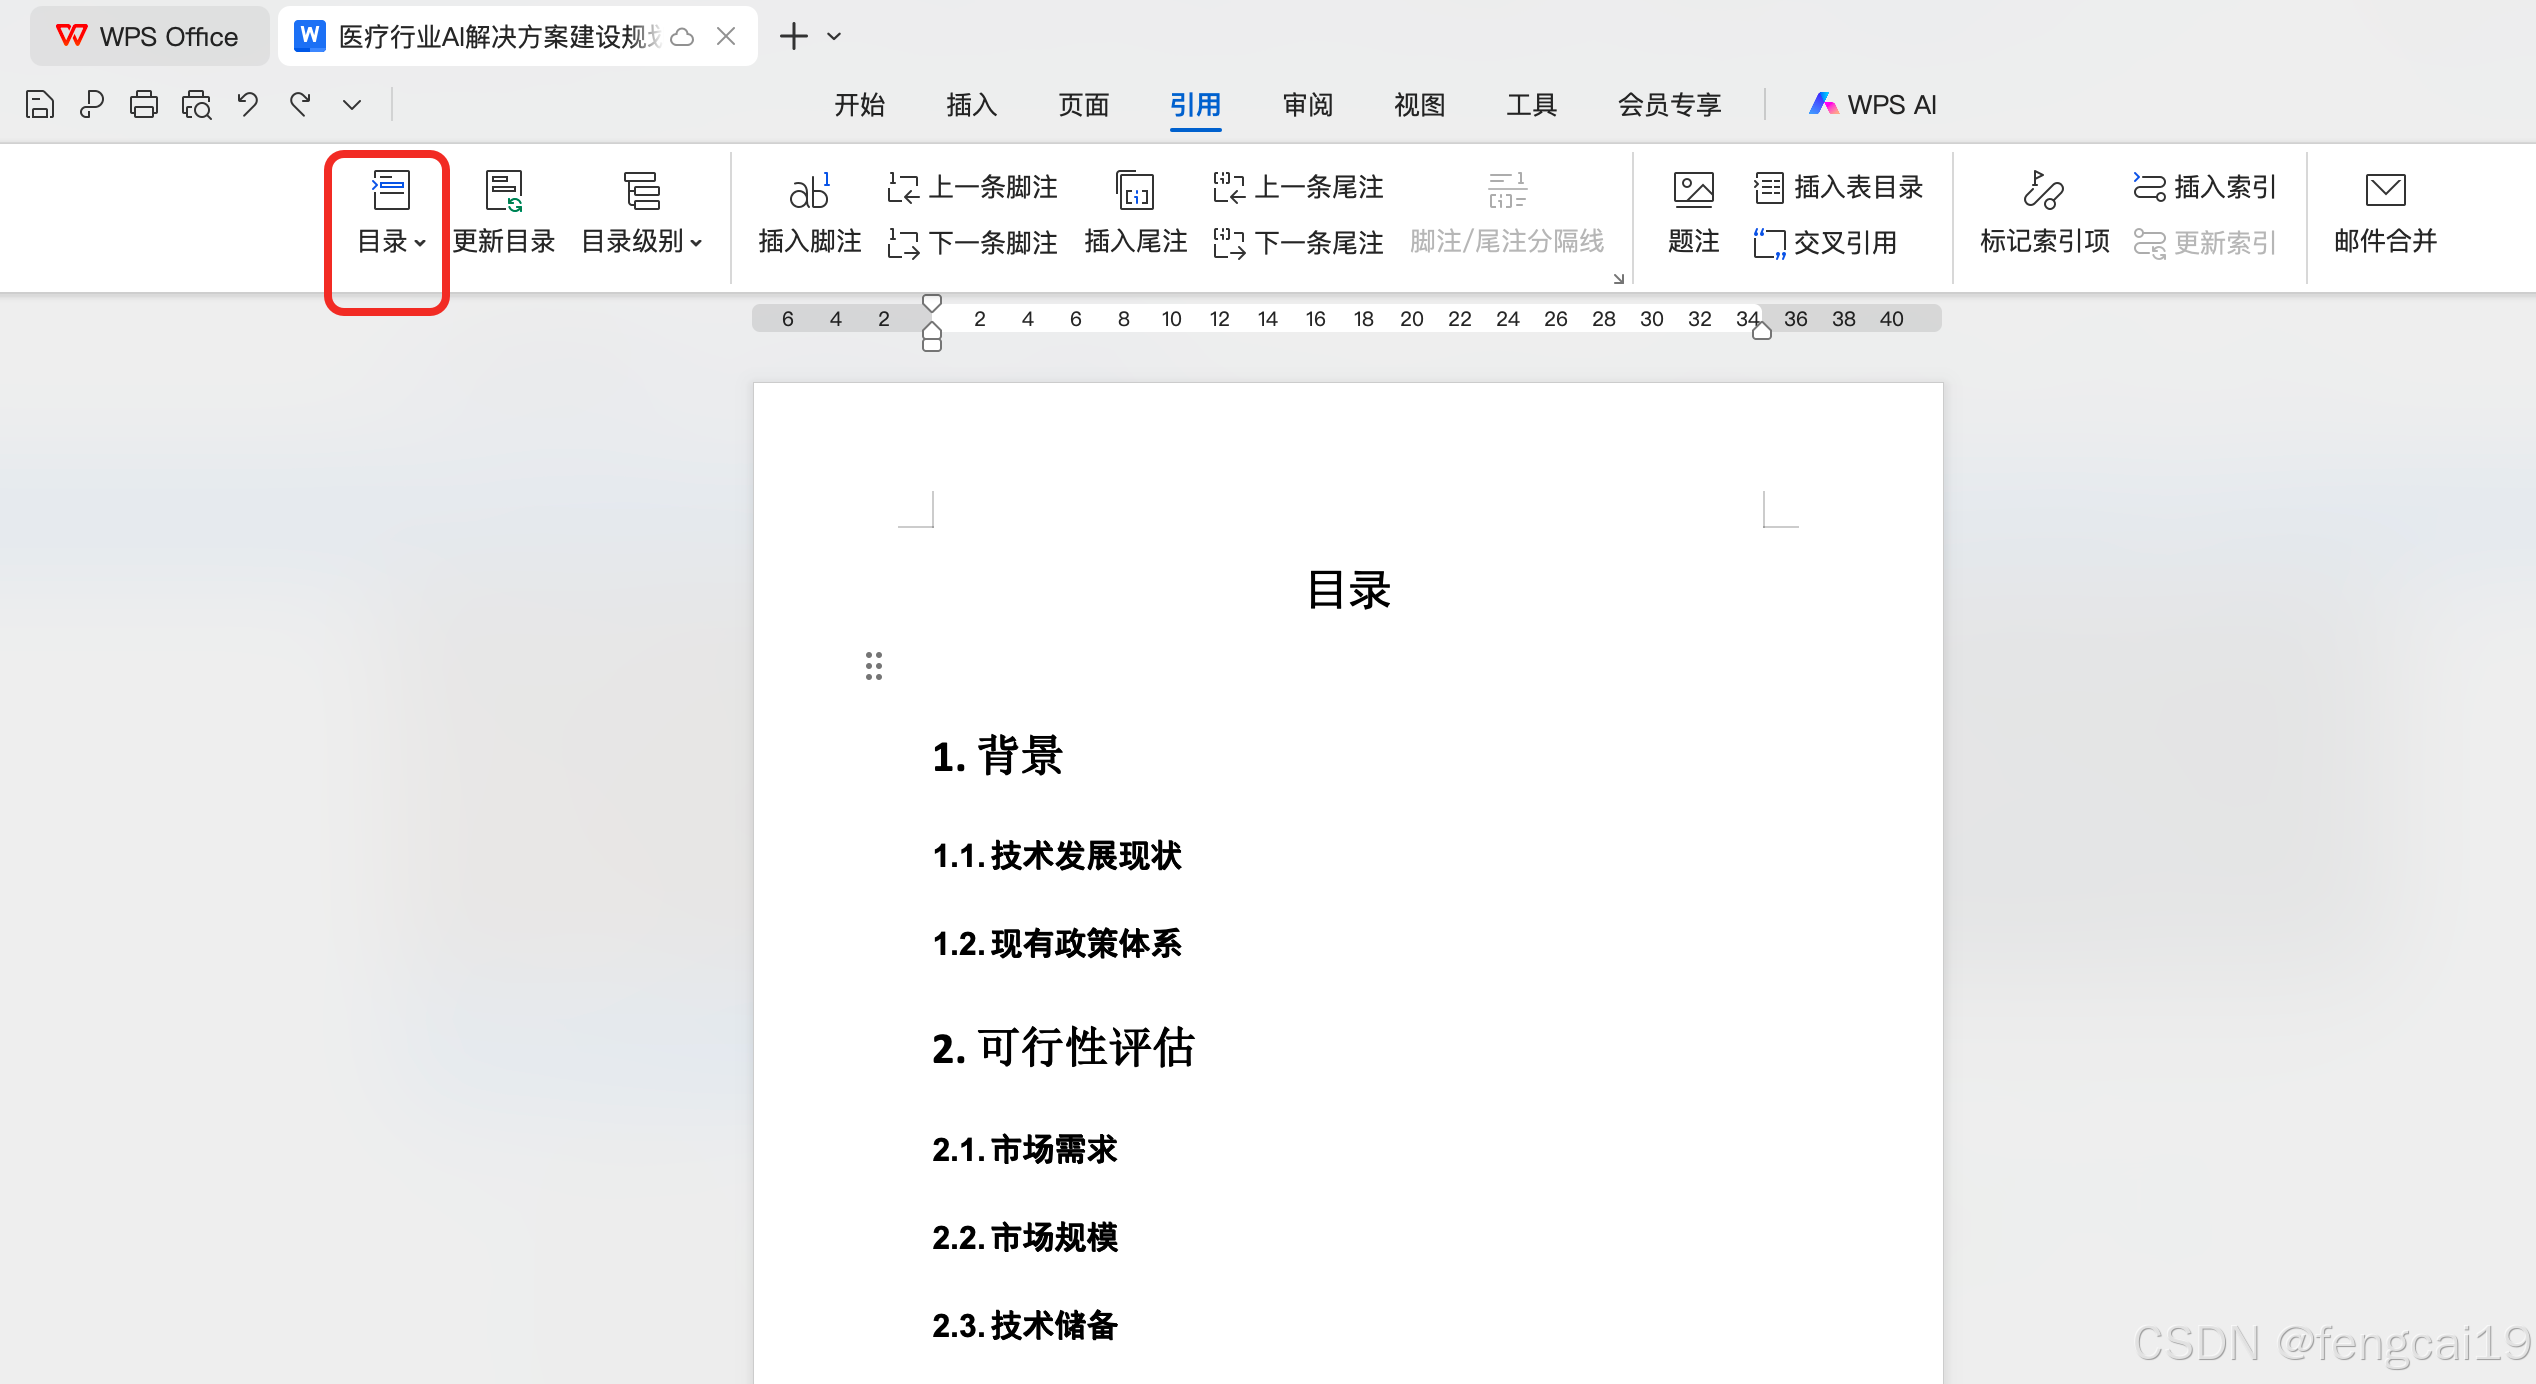The height and width of the screenshot is (1384, 2536).
Task: Insert an endnote (插入尾注)
Action: pyautogui.click(x=1135, y=212)
